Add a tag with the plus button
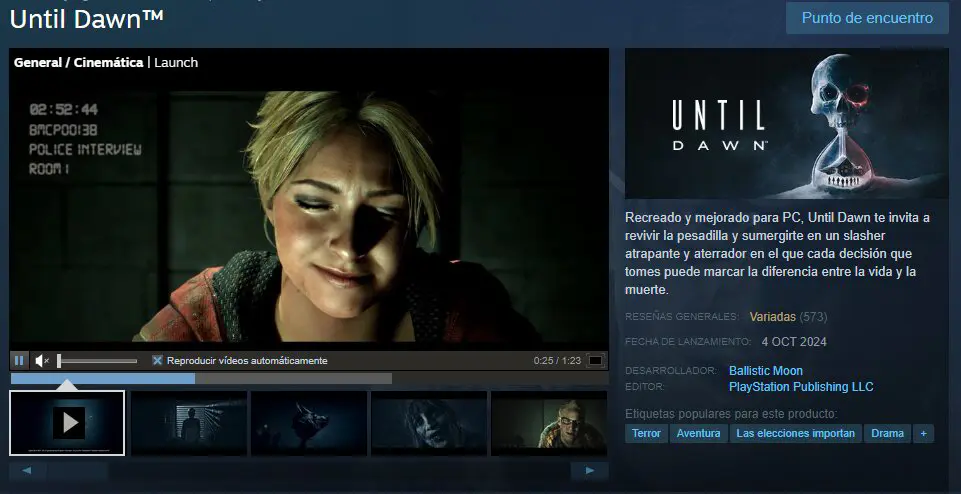 [x=924, y=433]
